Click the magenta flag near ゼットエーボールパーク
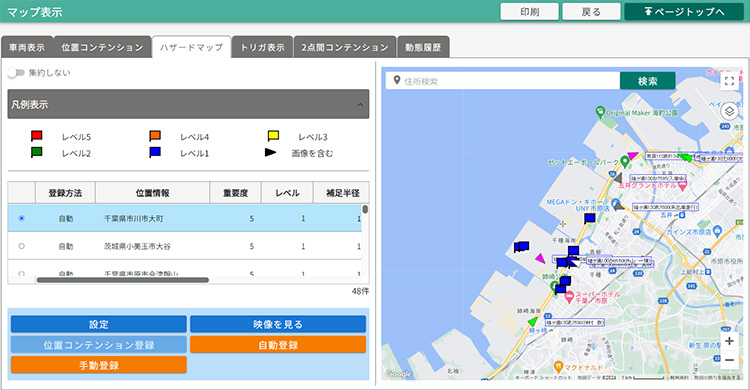The image size is (750, 390). point(632,156)
